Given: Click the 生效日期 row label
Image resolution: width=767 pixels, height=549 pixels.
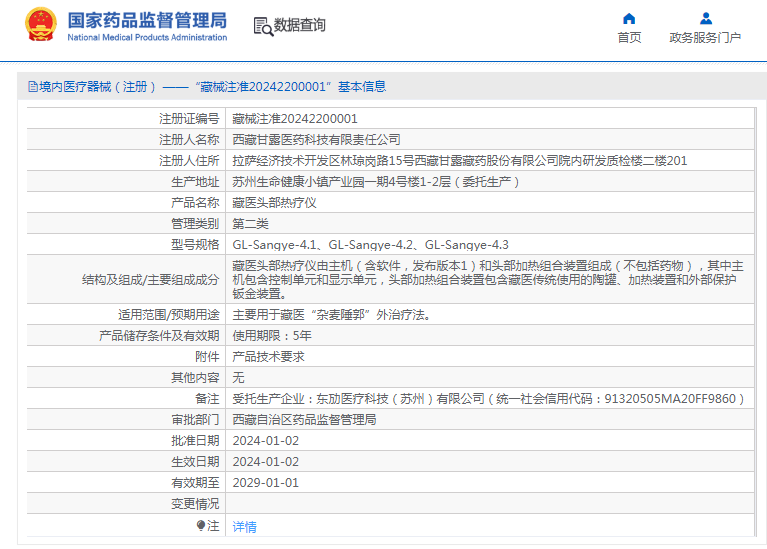Looking at the screenshot, I should (x=195, y=462).
